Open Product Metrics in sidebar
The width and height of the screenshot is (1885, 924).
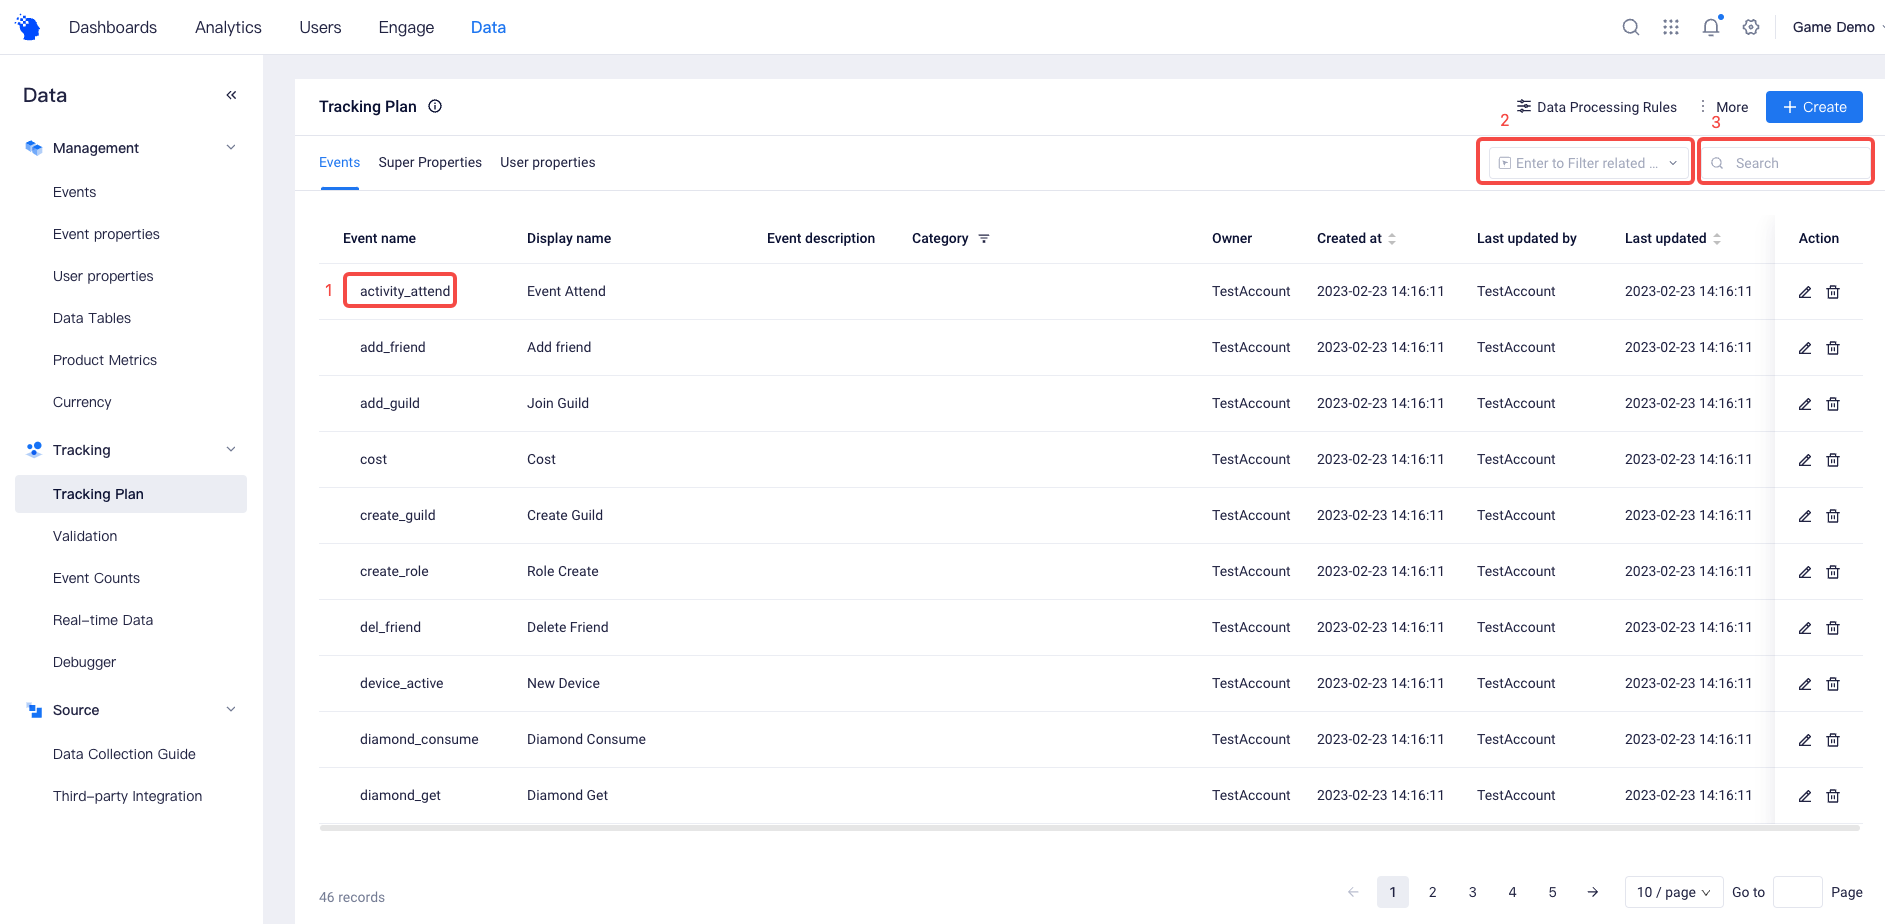(105, 360)
